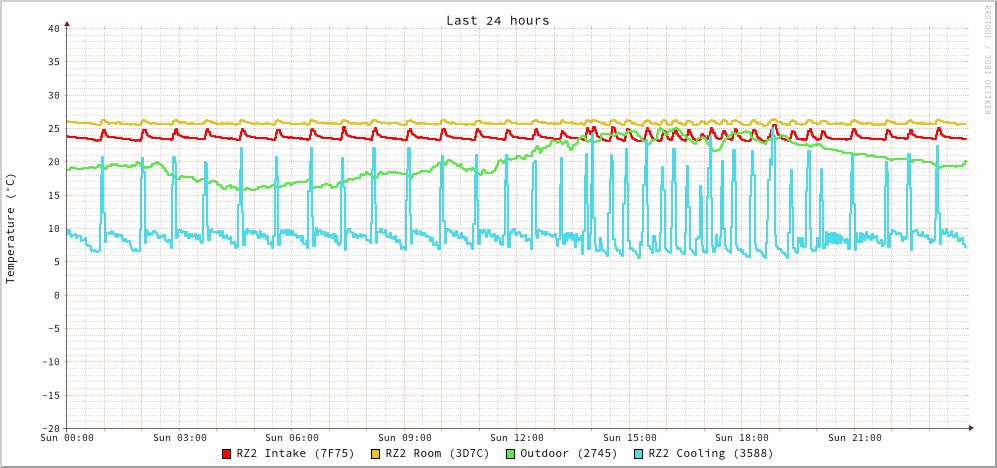Click the 'Last 24 hours' graph title
The width and height of the screenshot is (997, 468).
point(497,20)
